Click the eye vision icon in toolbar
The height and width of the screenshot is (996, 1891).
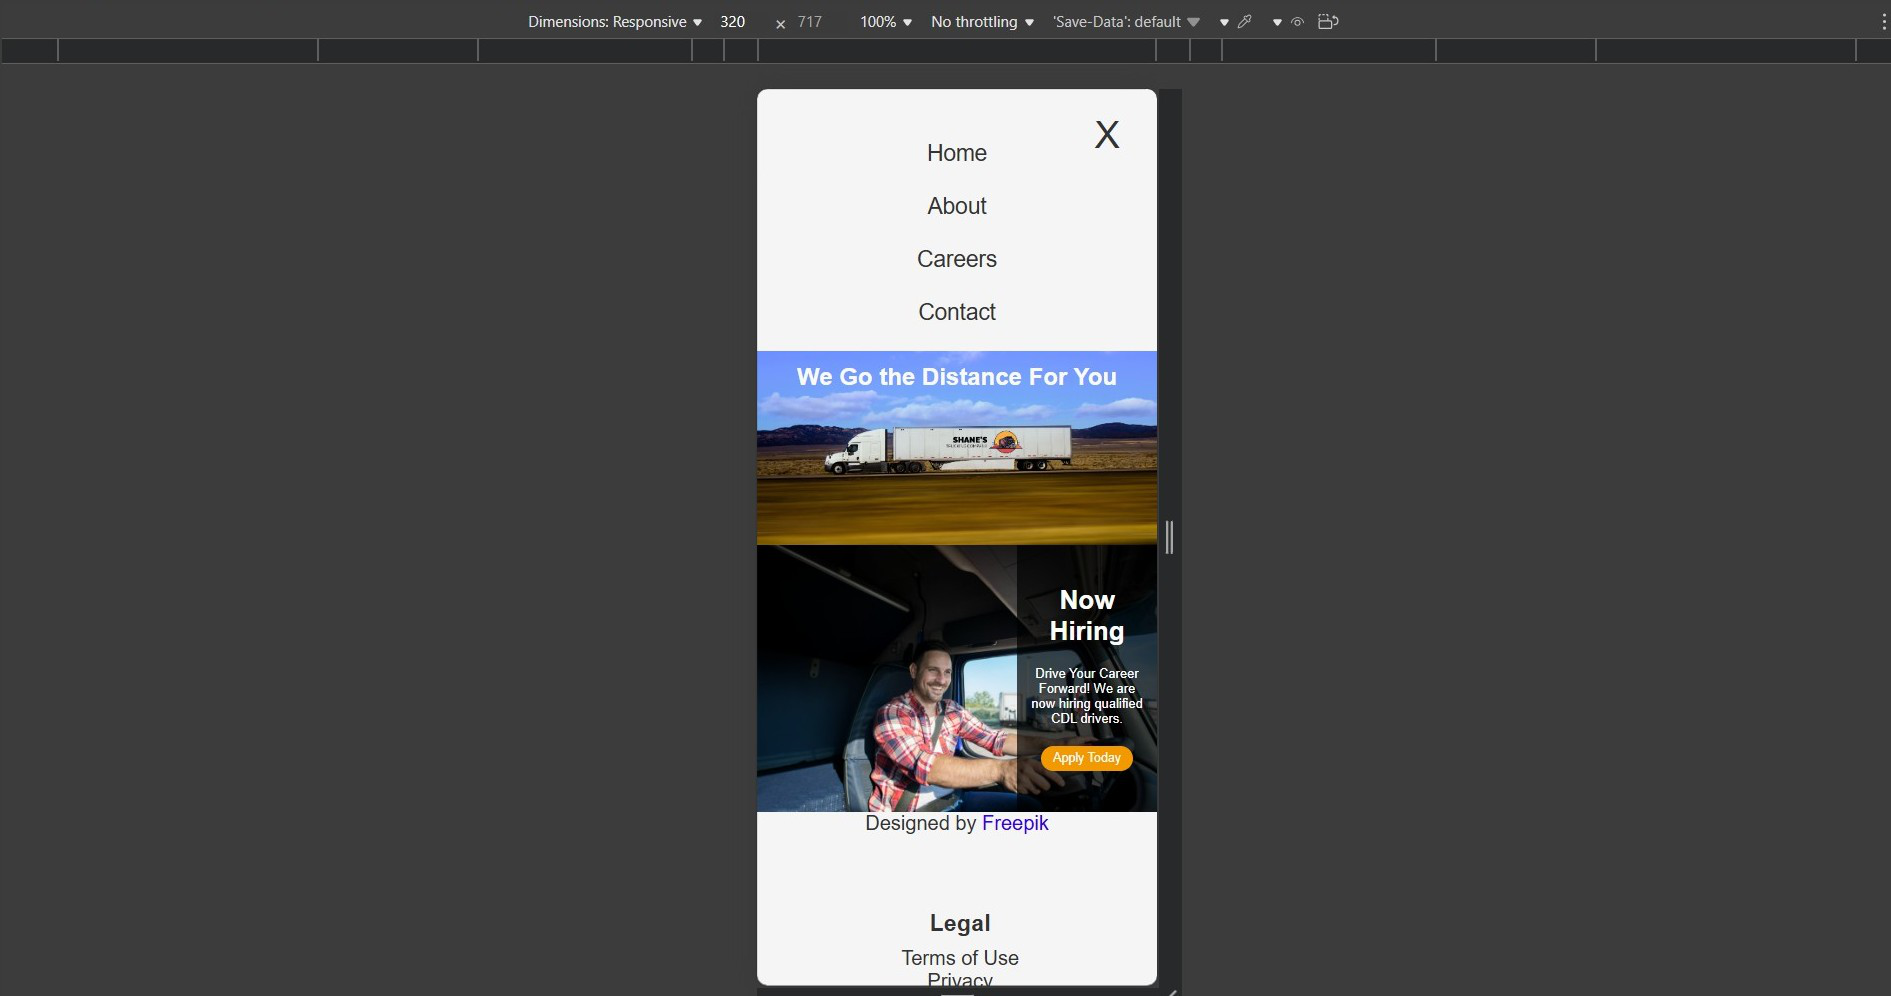pyautogui.click(x=1297, y=22)
